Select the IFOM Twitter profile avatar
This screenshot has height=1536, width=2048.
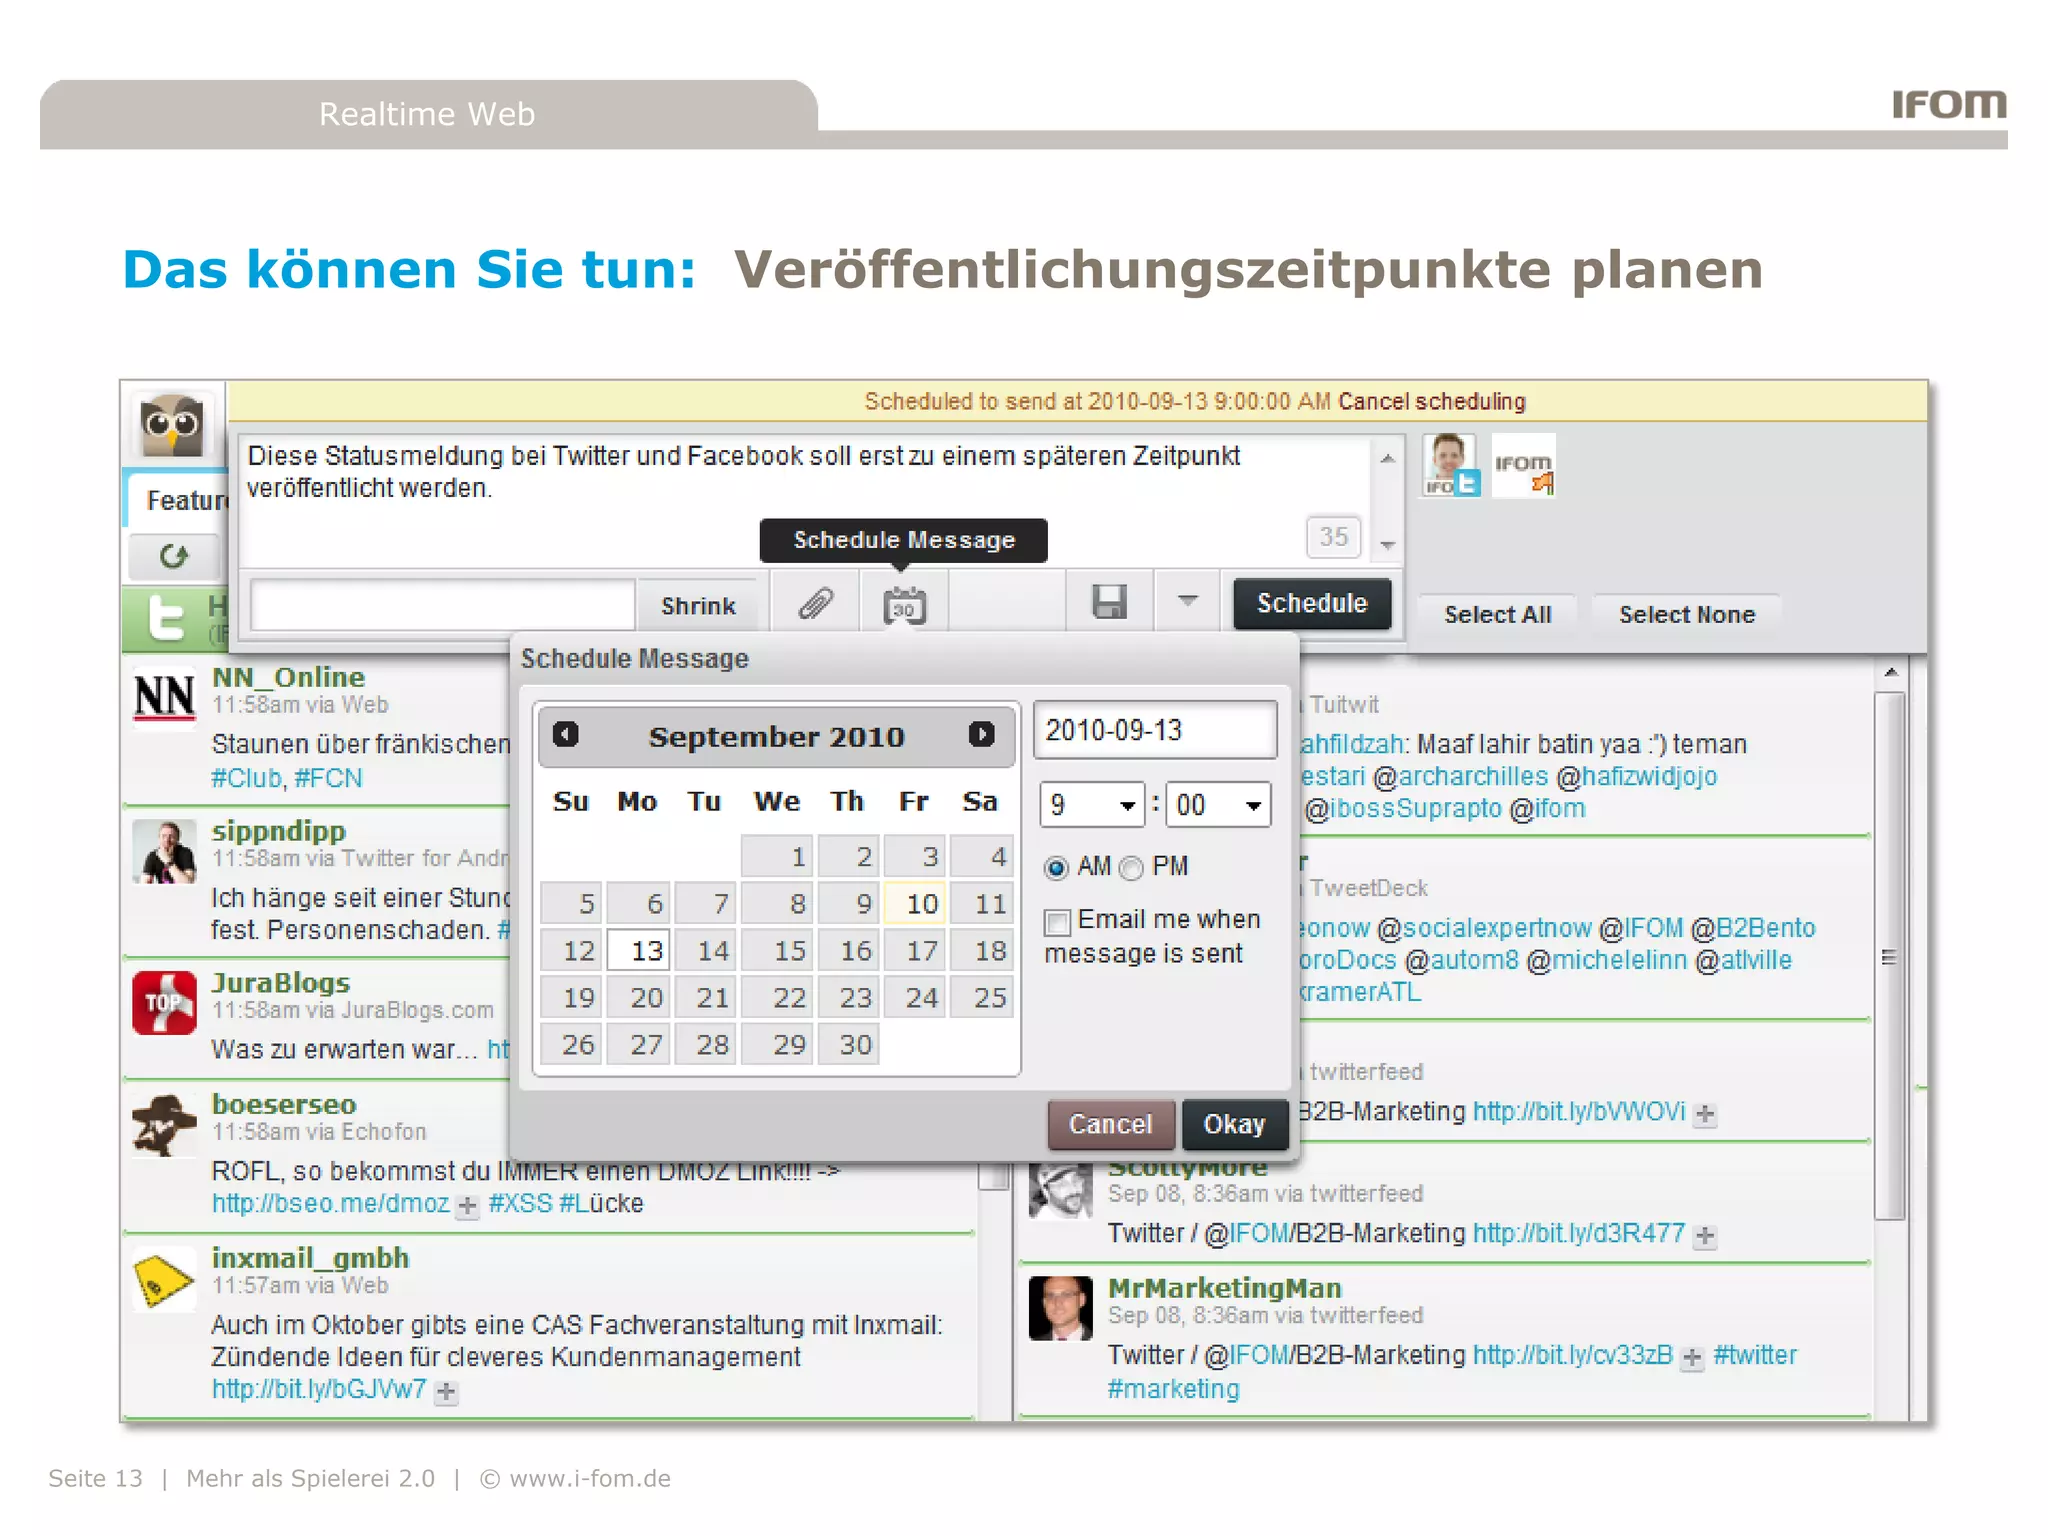pos(1450,465)
